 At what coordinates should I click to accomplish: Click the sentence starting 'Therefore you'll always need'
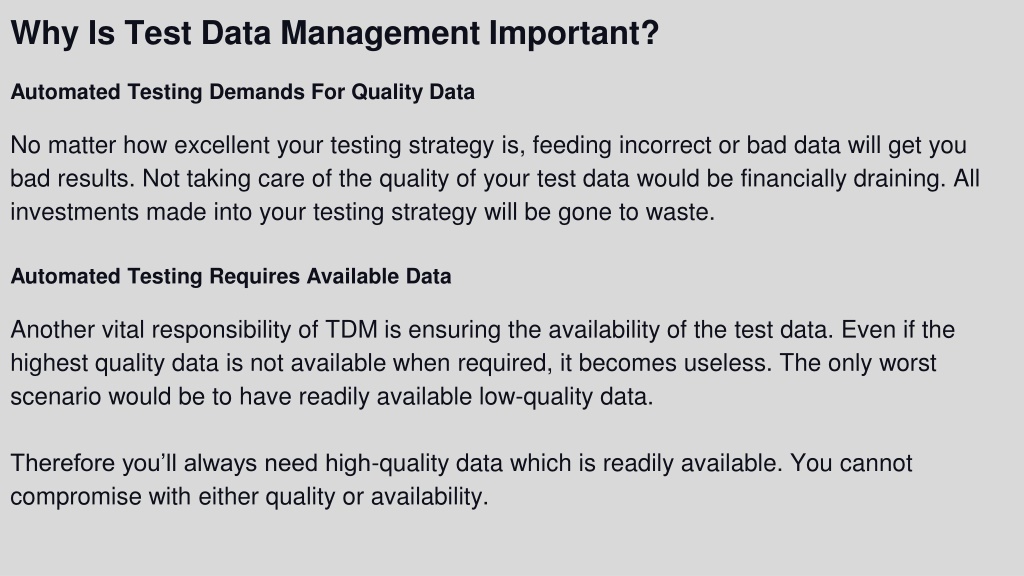(396, 464)
